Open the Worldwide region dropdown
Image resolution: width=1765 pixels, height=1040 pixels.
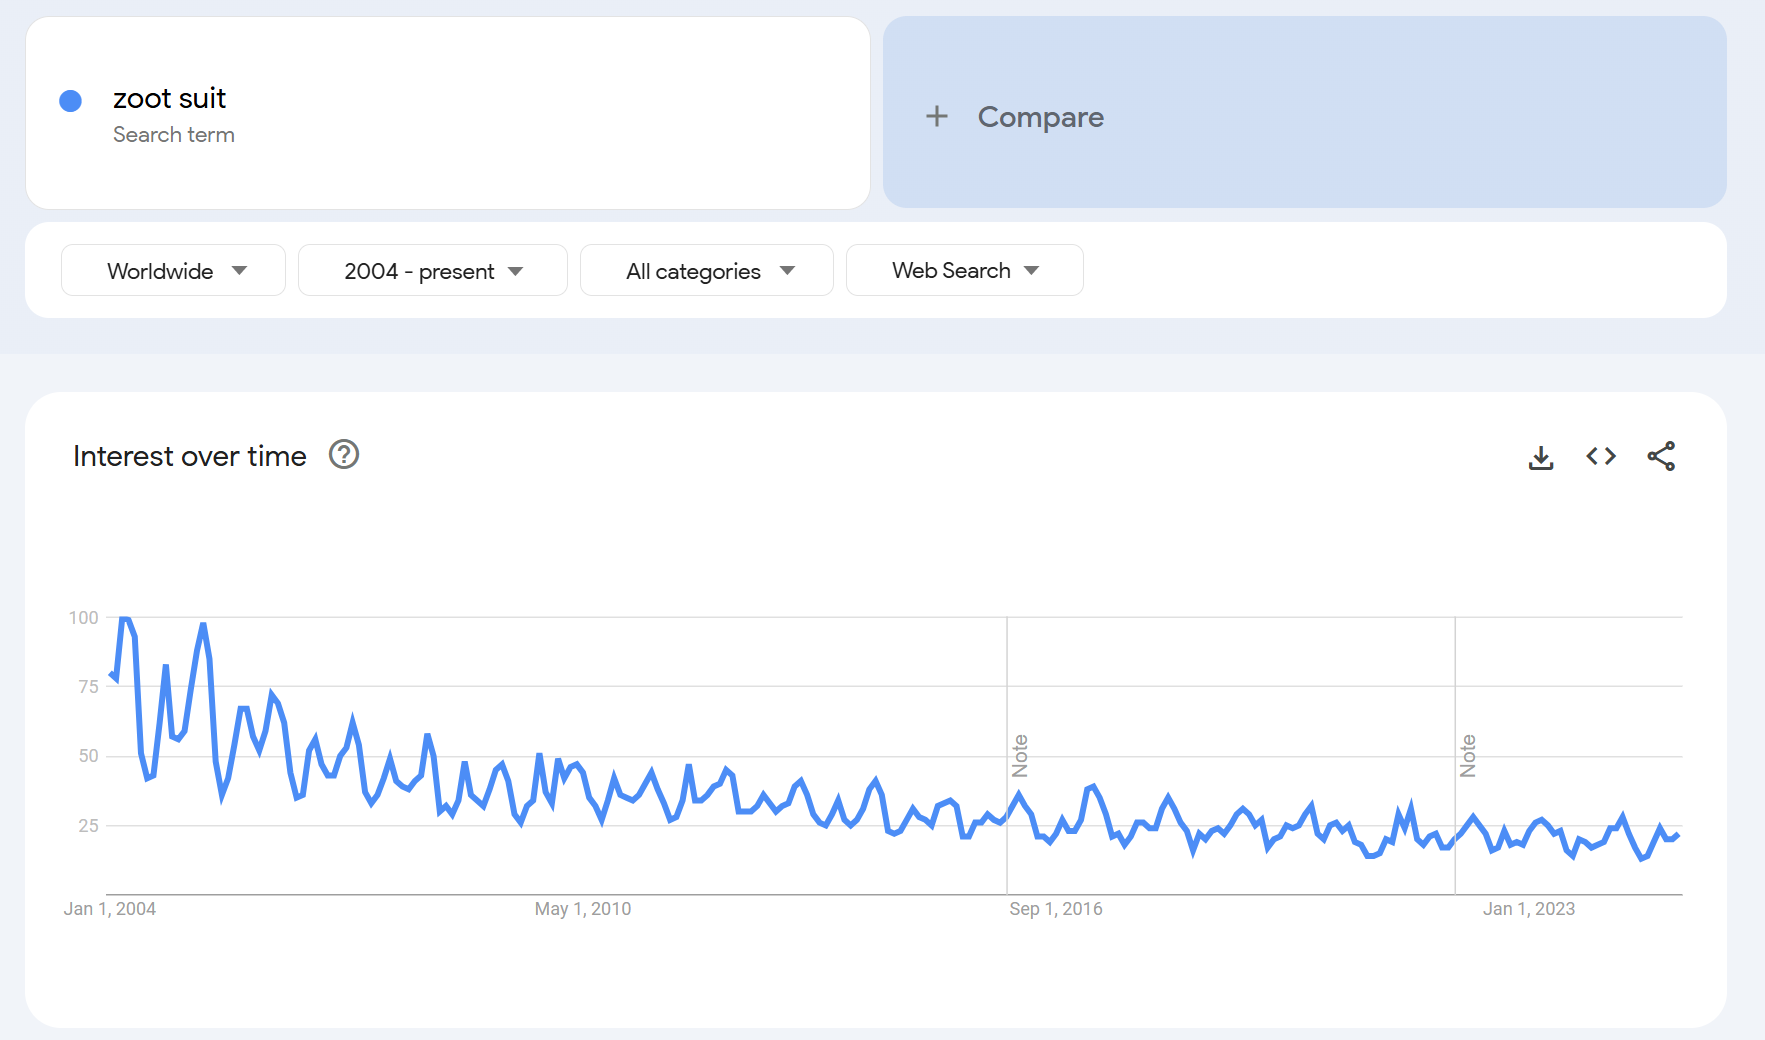click(x=173, y=271)
